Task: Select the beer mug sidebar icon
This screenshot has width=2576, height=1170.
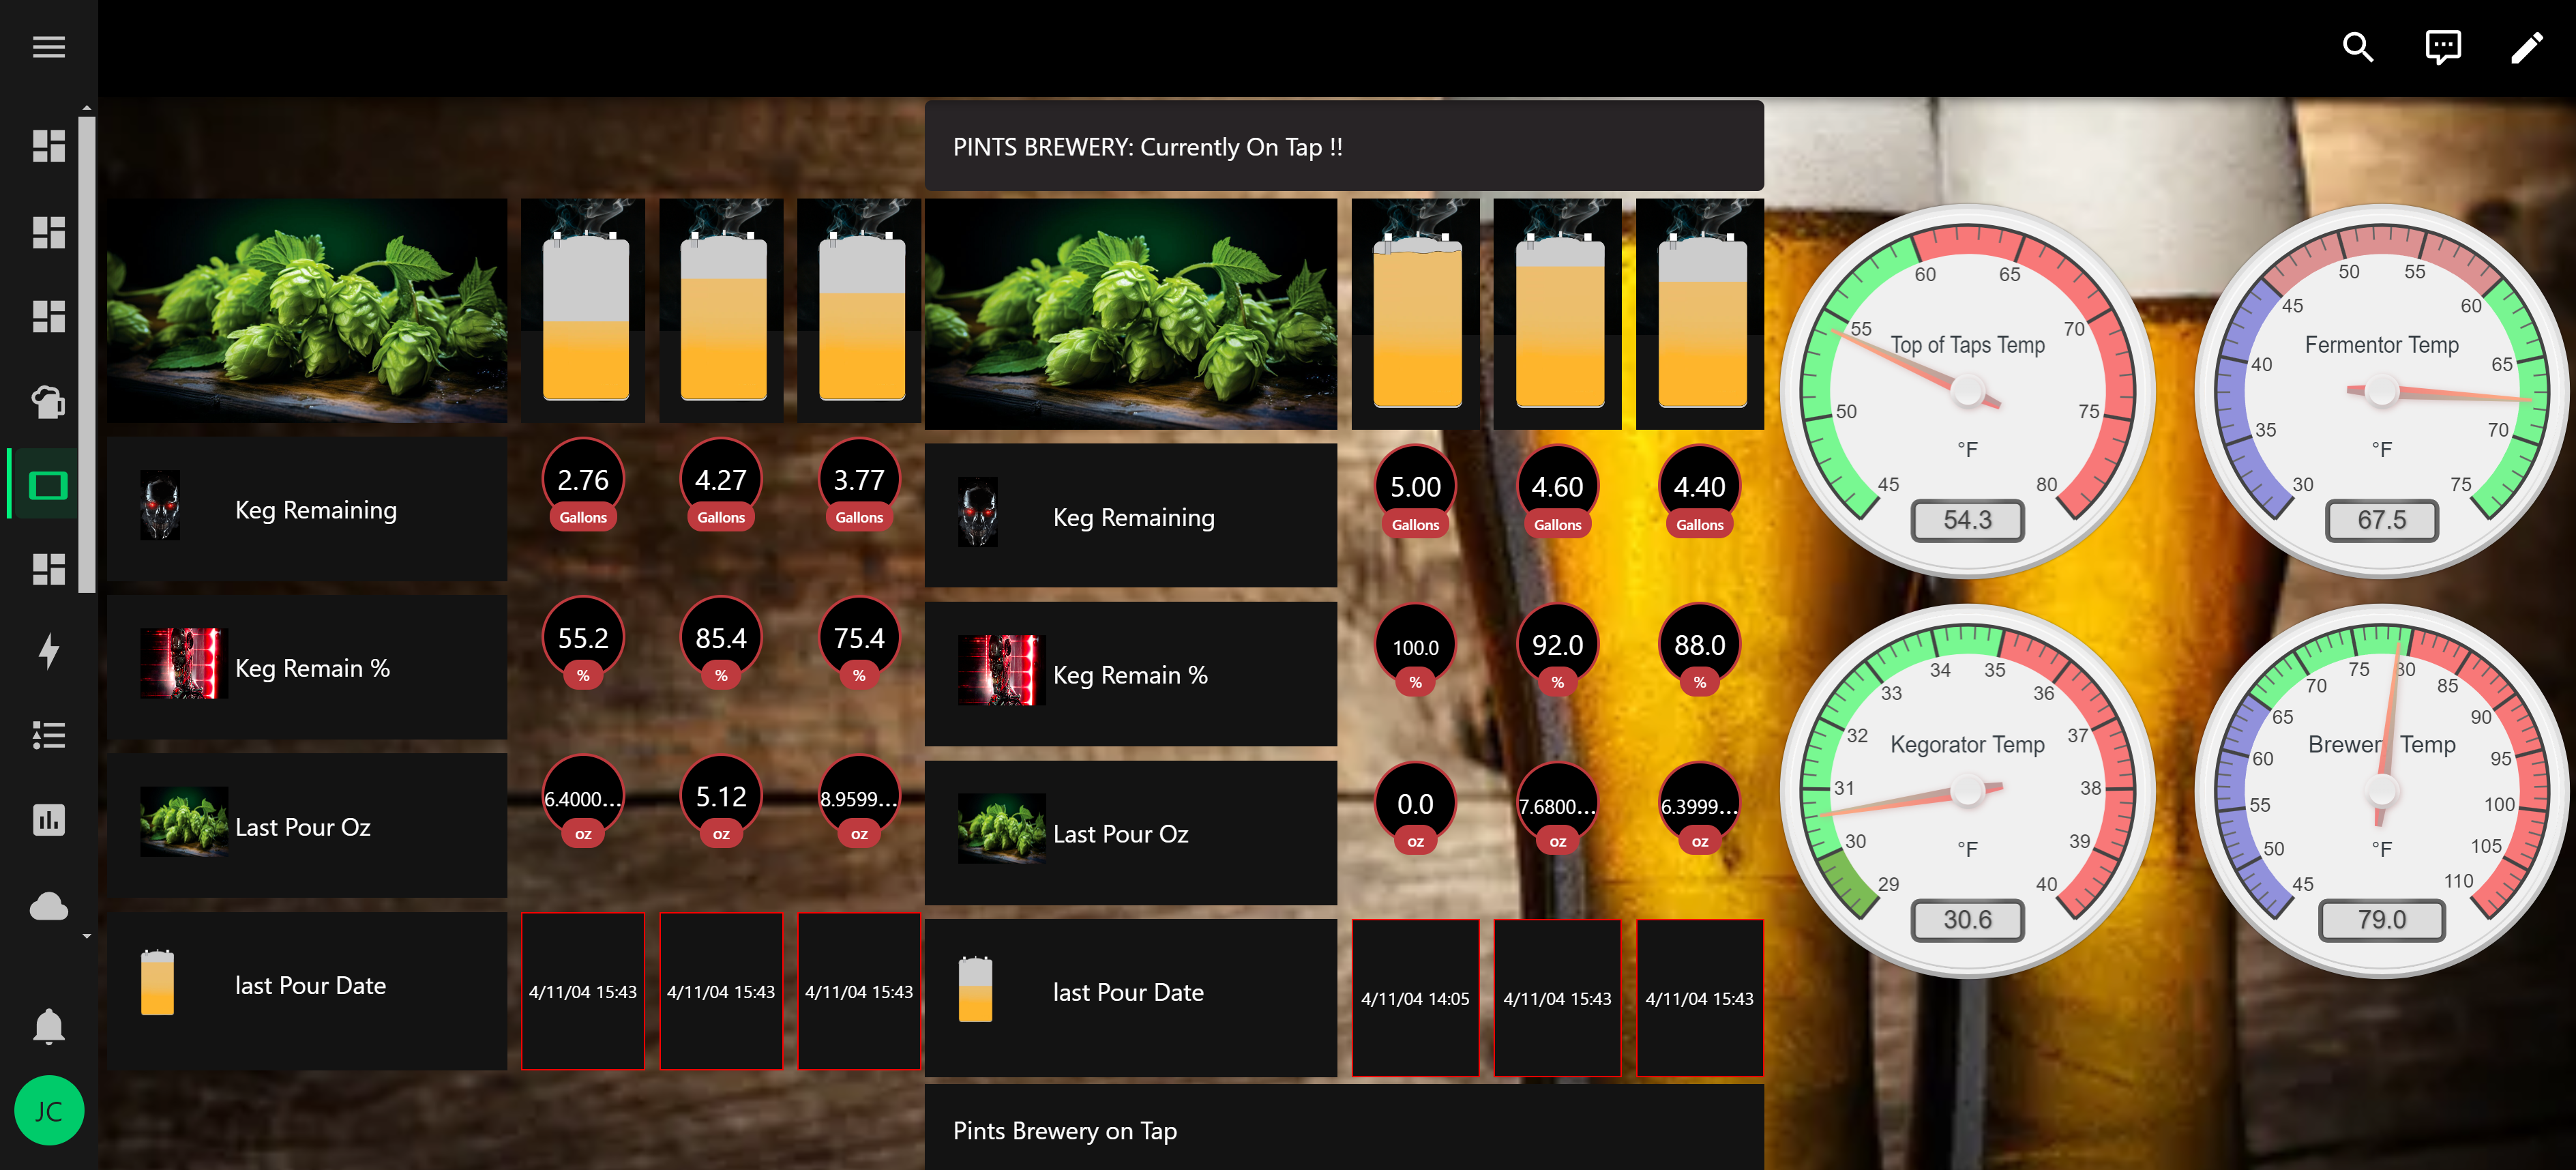Action: 48,401
